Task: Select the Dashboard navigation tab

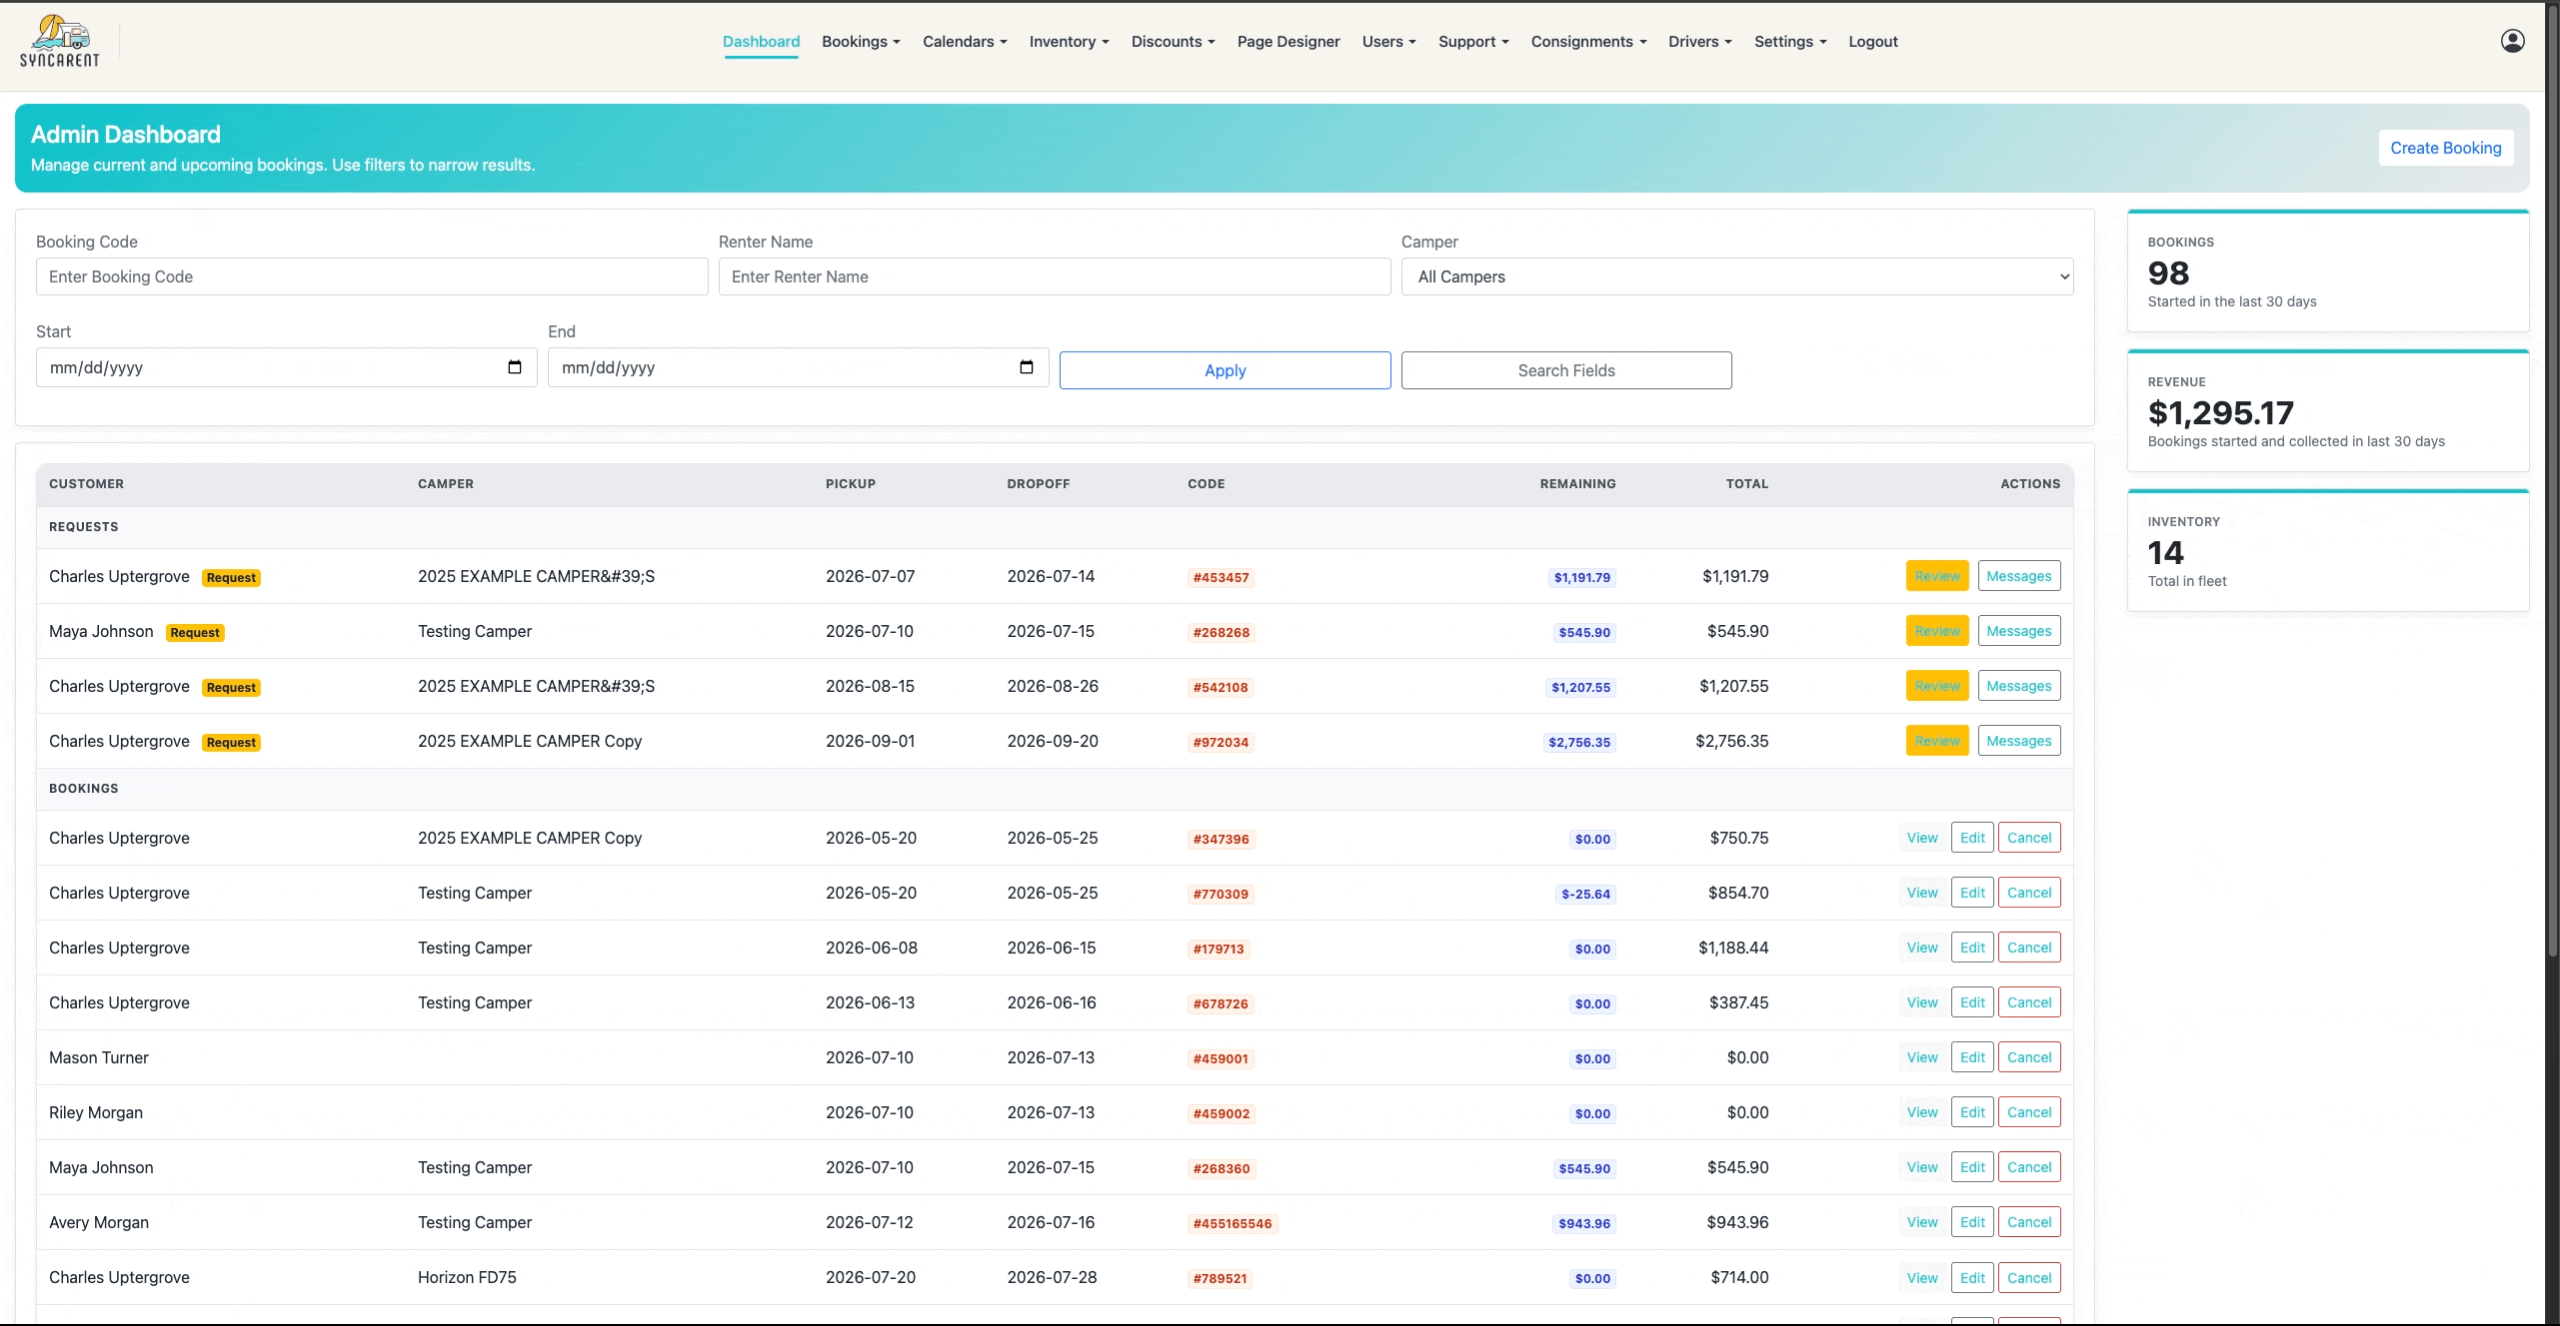Action: pyautogui.click(x=761, y=41)
